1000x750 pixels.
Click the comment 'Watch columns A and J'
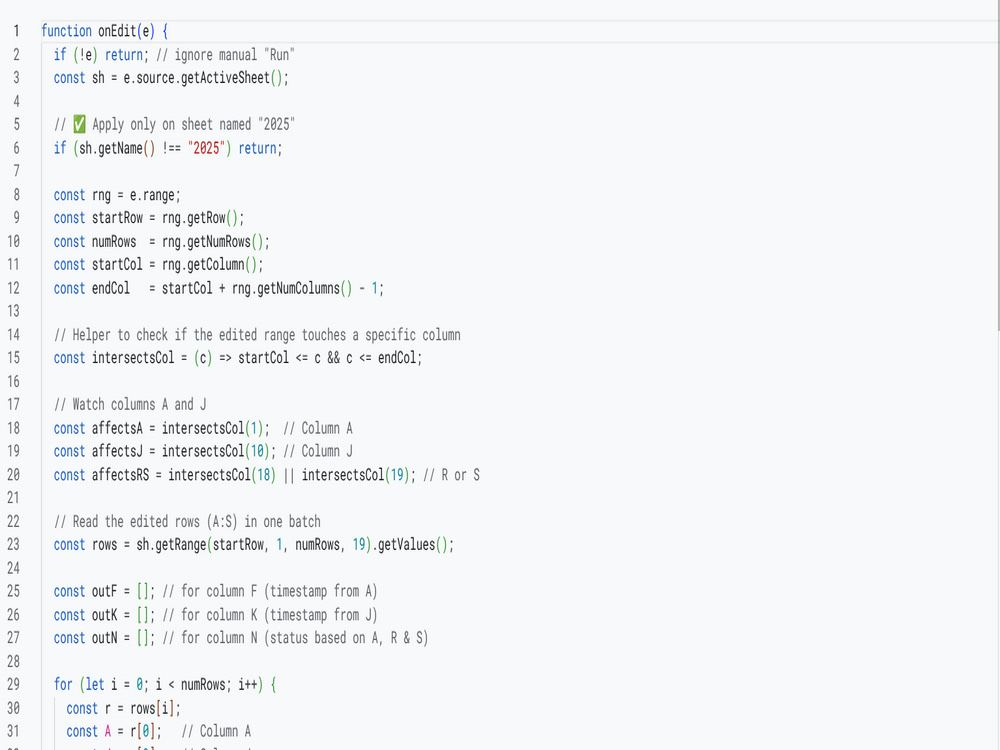coord(139,404)
